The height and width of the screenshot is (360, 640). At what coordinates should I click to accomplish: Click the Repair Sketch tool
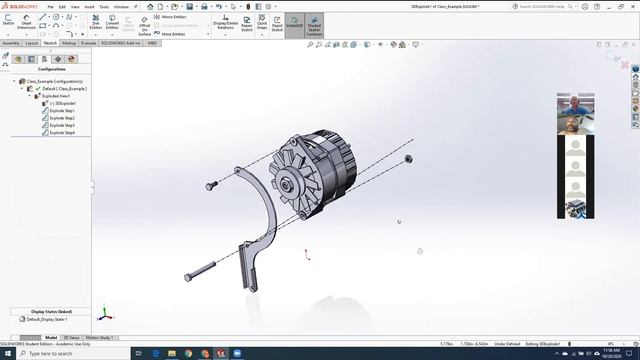(x=247, y=24)
